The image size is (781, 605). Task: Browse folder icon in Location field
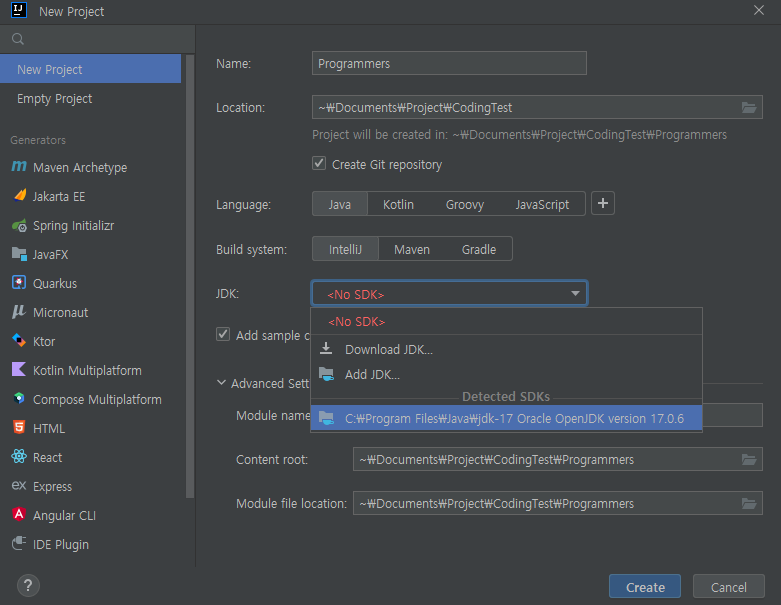click(749, 108)
